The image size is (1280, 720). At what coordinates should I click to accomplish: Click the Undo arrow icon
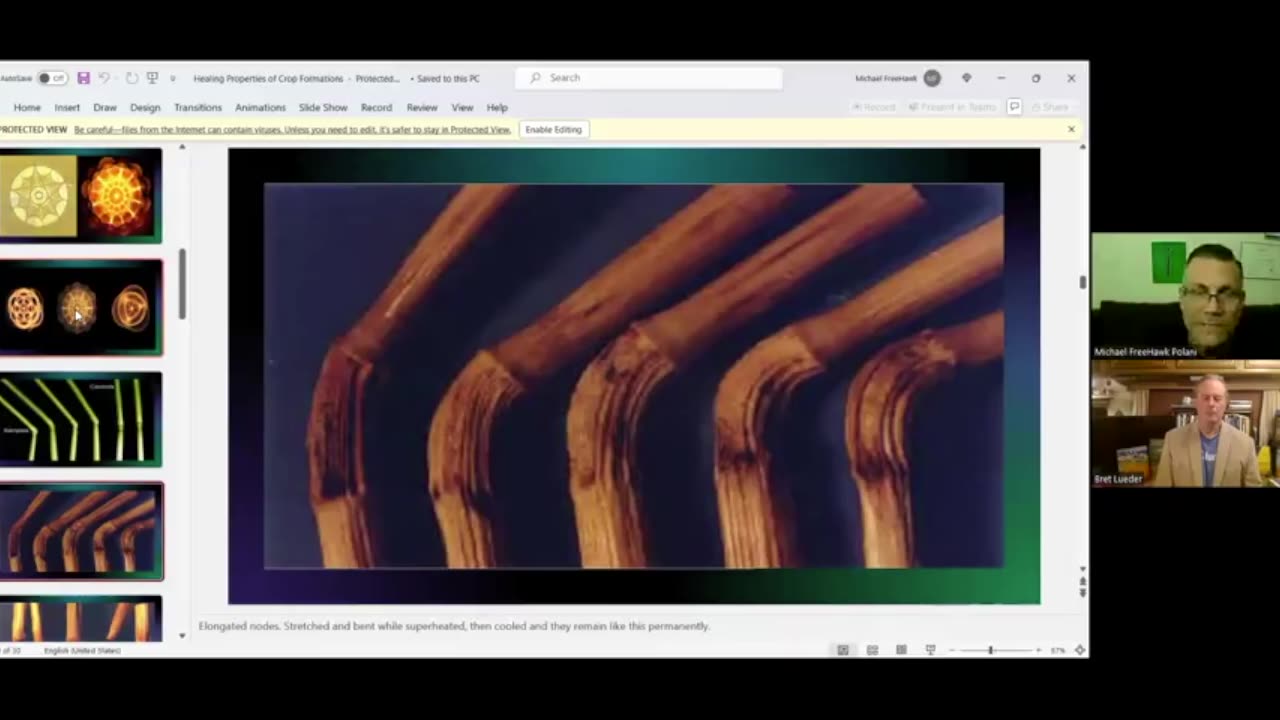pos(104,78)
